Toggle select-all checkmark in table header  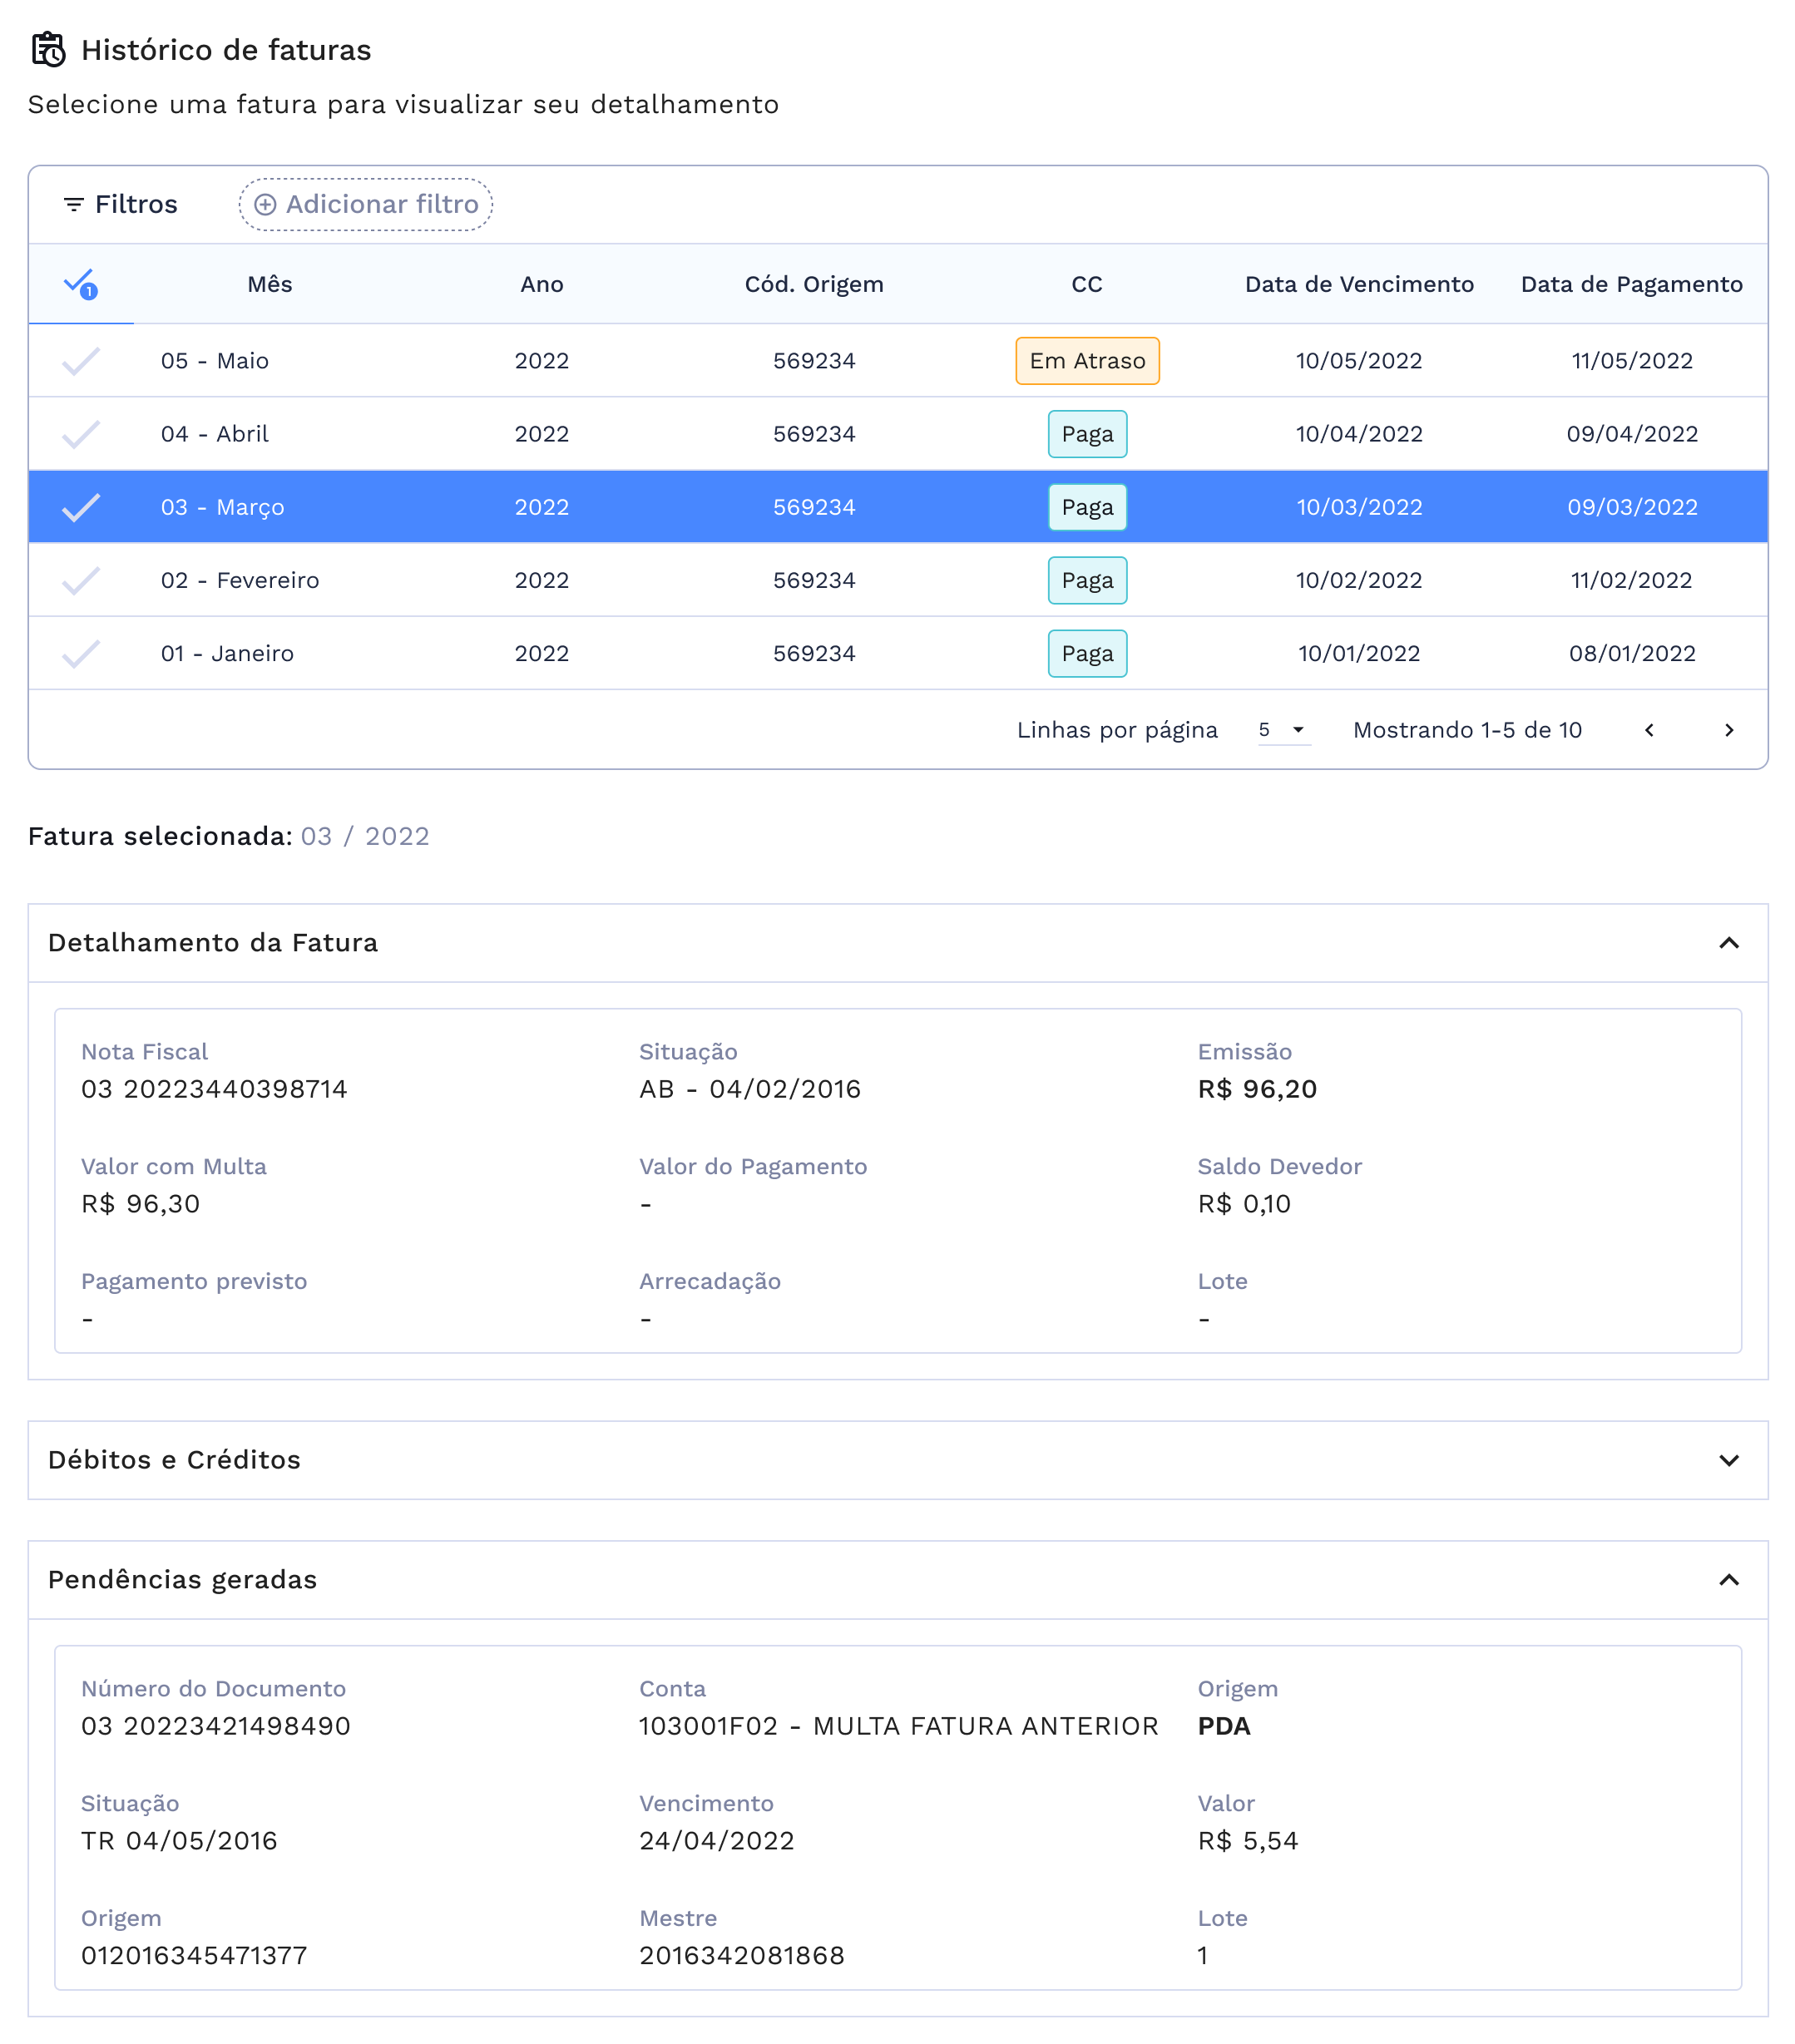pyautogui.click(x=80, y=284)
